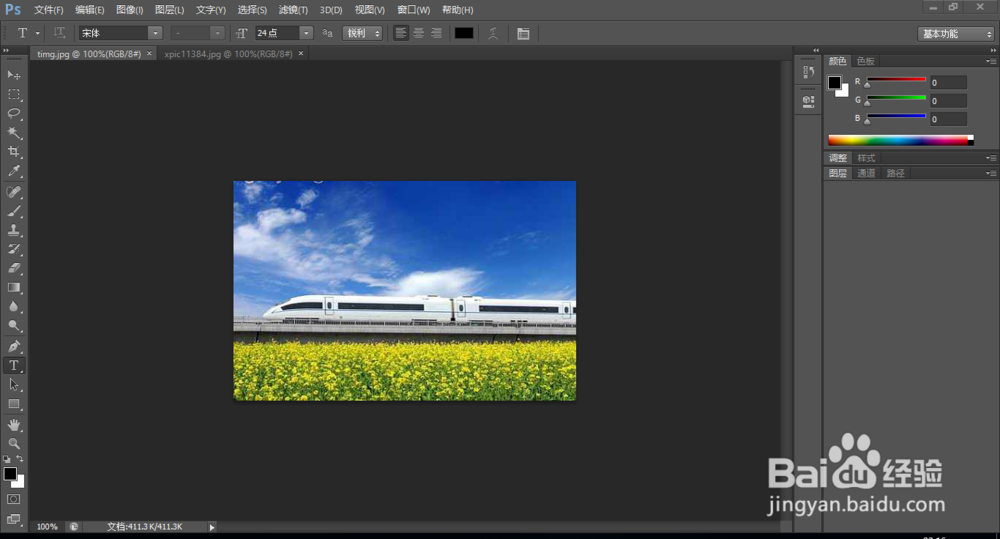This screenshot has height=539, width=1000.
Task: Open the 调整 panel tab
Action: pyautogui.click(x=837, y=158)
